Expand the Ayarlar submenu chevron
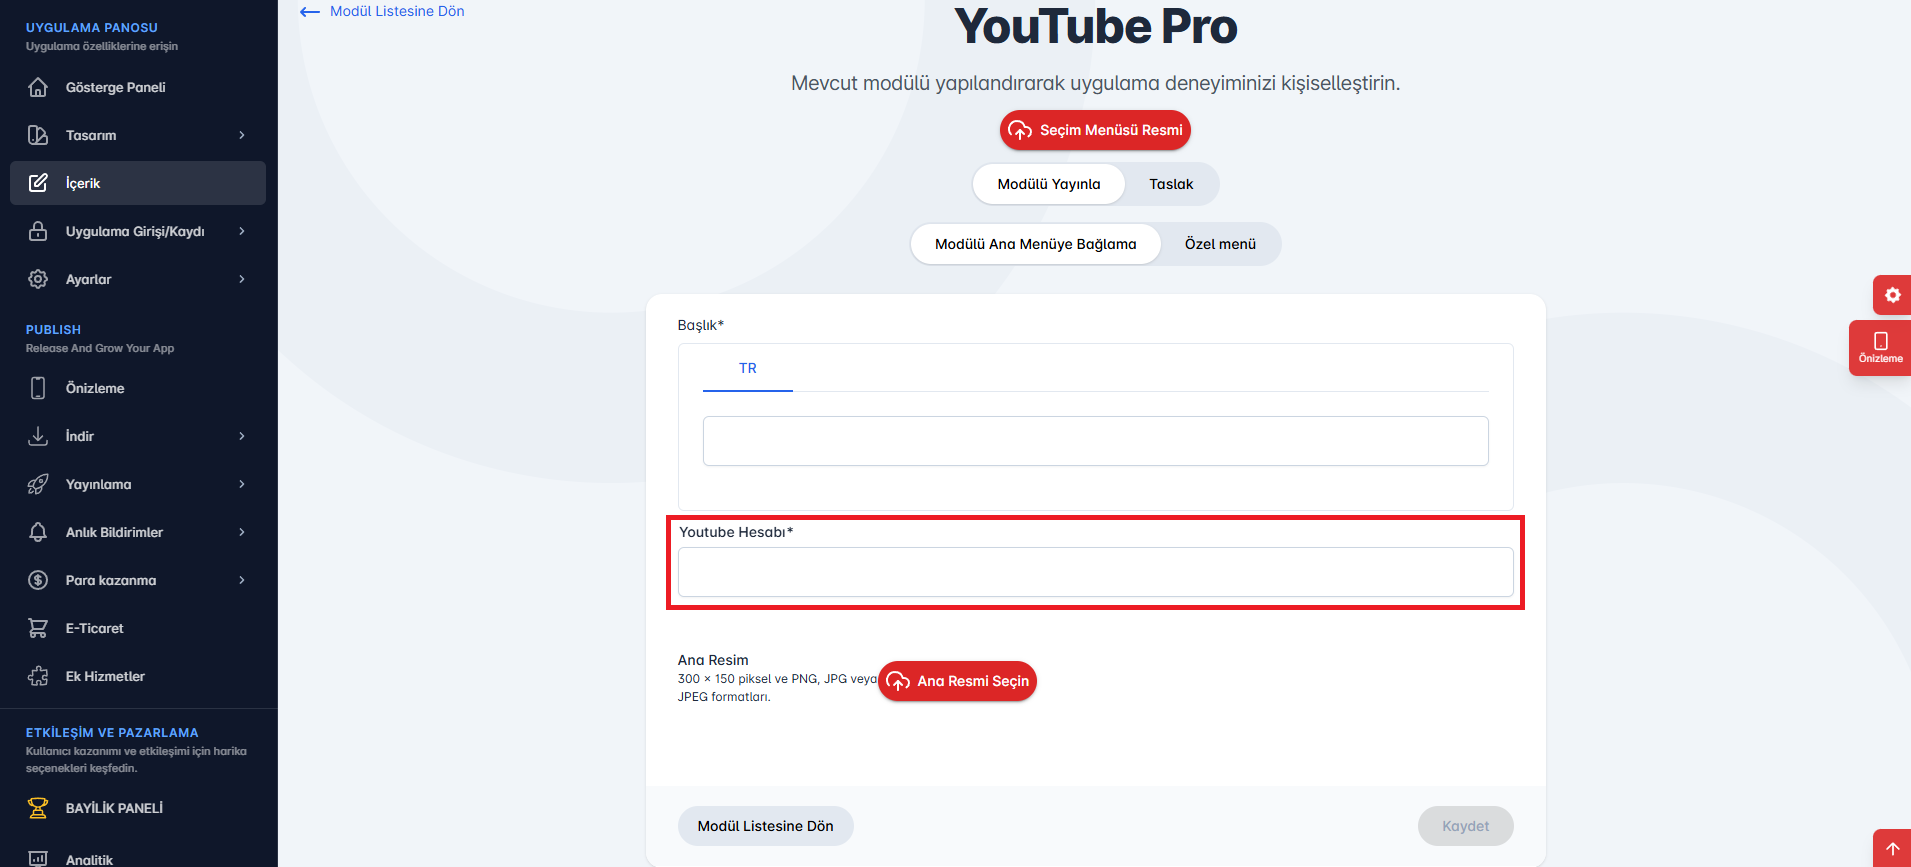The height and width of the screenshot is (867, 1911). [242, 279]
